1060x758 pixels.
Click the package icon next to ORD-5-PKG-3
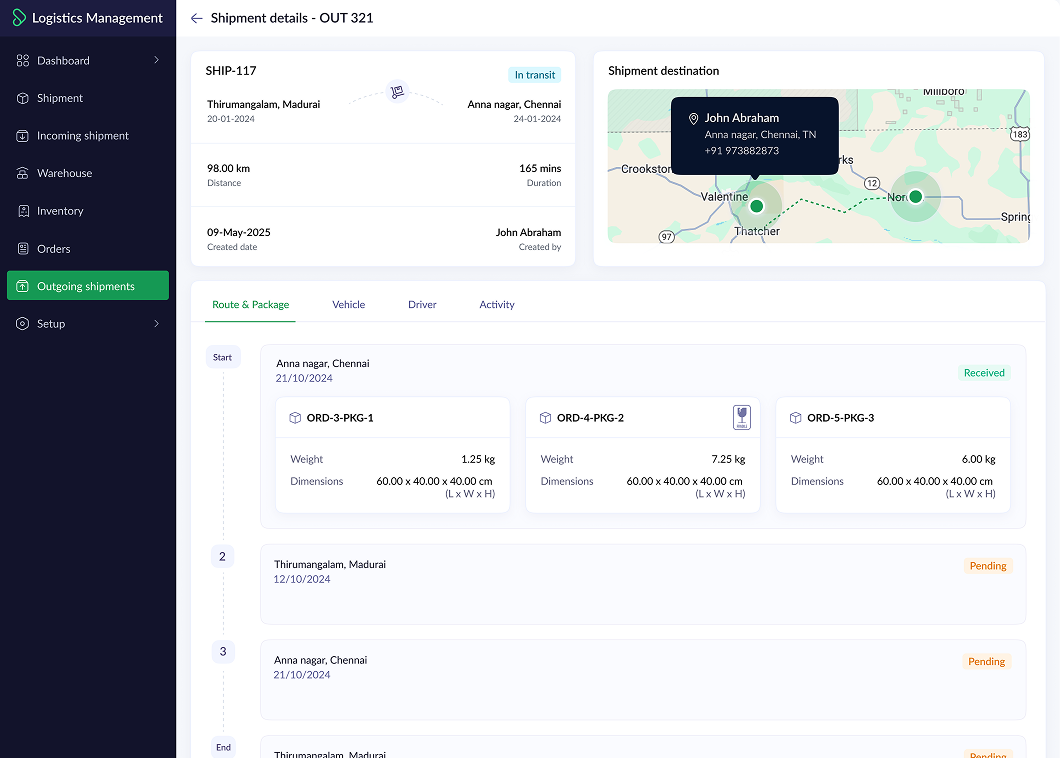(796, 418)
